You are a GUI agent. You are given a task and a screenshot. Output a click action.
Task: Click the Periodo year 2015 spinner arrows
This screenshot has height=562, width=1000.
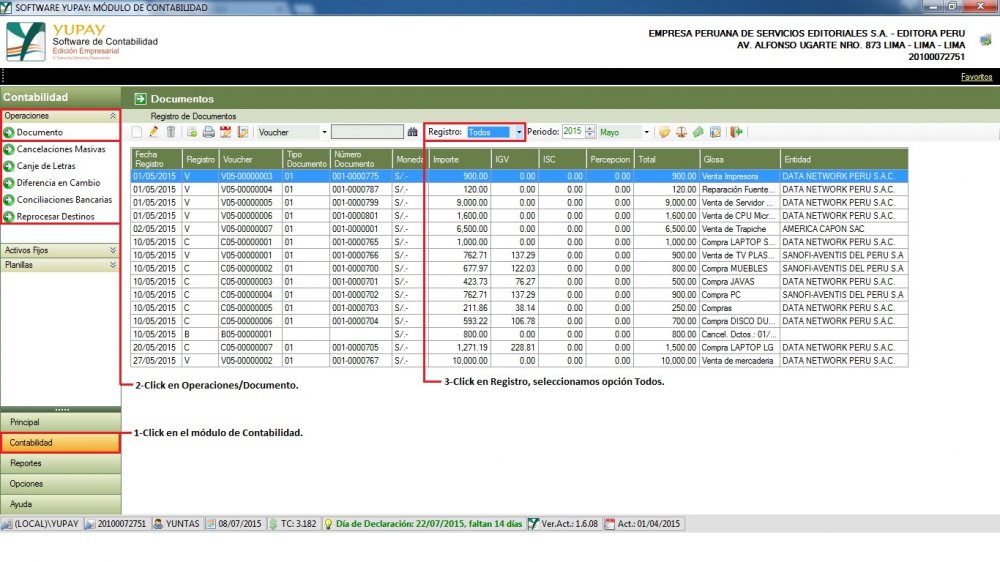[x=590, y=132]
